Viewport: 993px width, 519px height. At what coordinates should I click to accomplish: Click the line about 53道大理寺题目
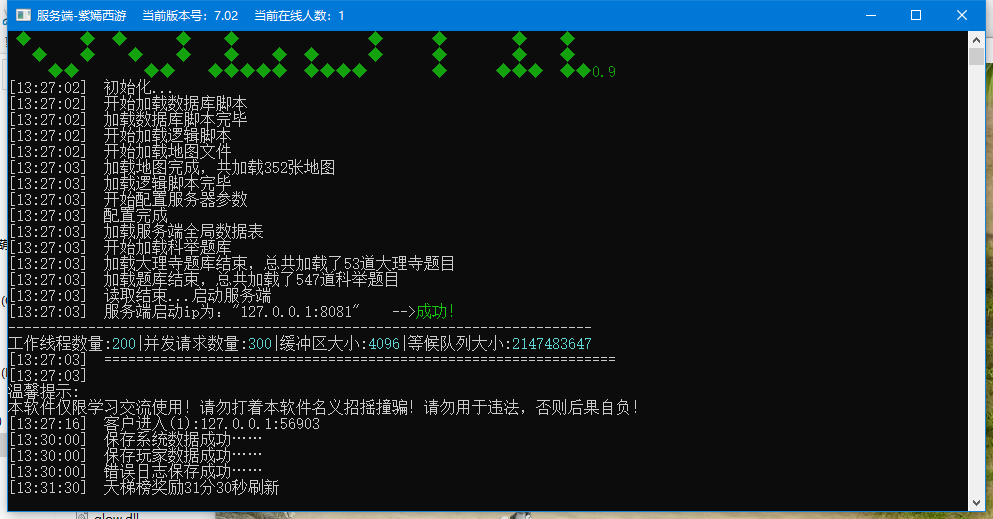coord(279,263)
